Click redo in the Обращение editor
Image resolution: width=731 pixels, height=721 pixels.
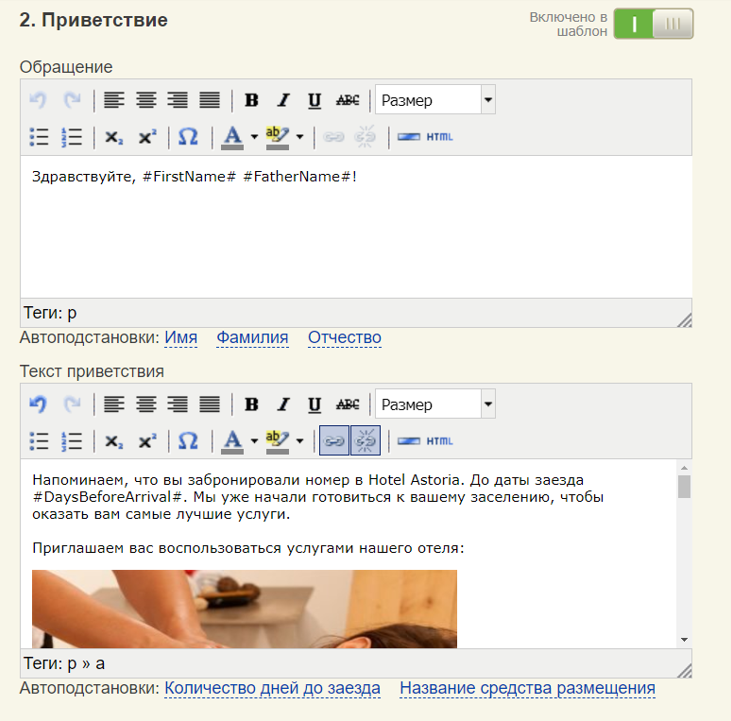pyautogui.click(x=72, y=100)
